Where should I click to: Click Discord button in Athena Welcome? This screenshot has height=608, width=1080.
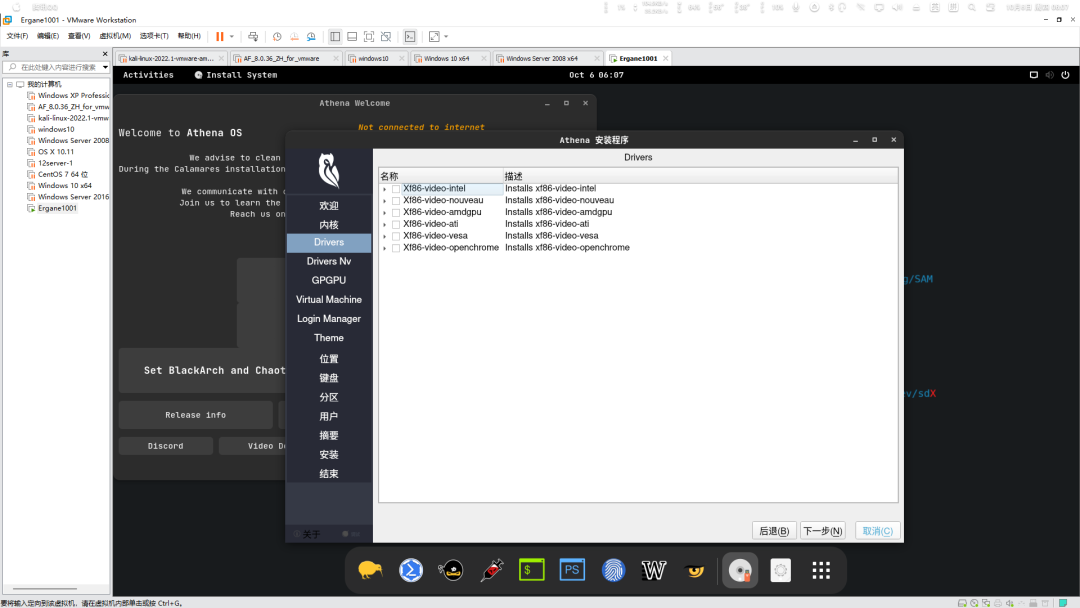pos(165,446)
